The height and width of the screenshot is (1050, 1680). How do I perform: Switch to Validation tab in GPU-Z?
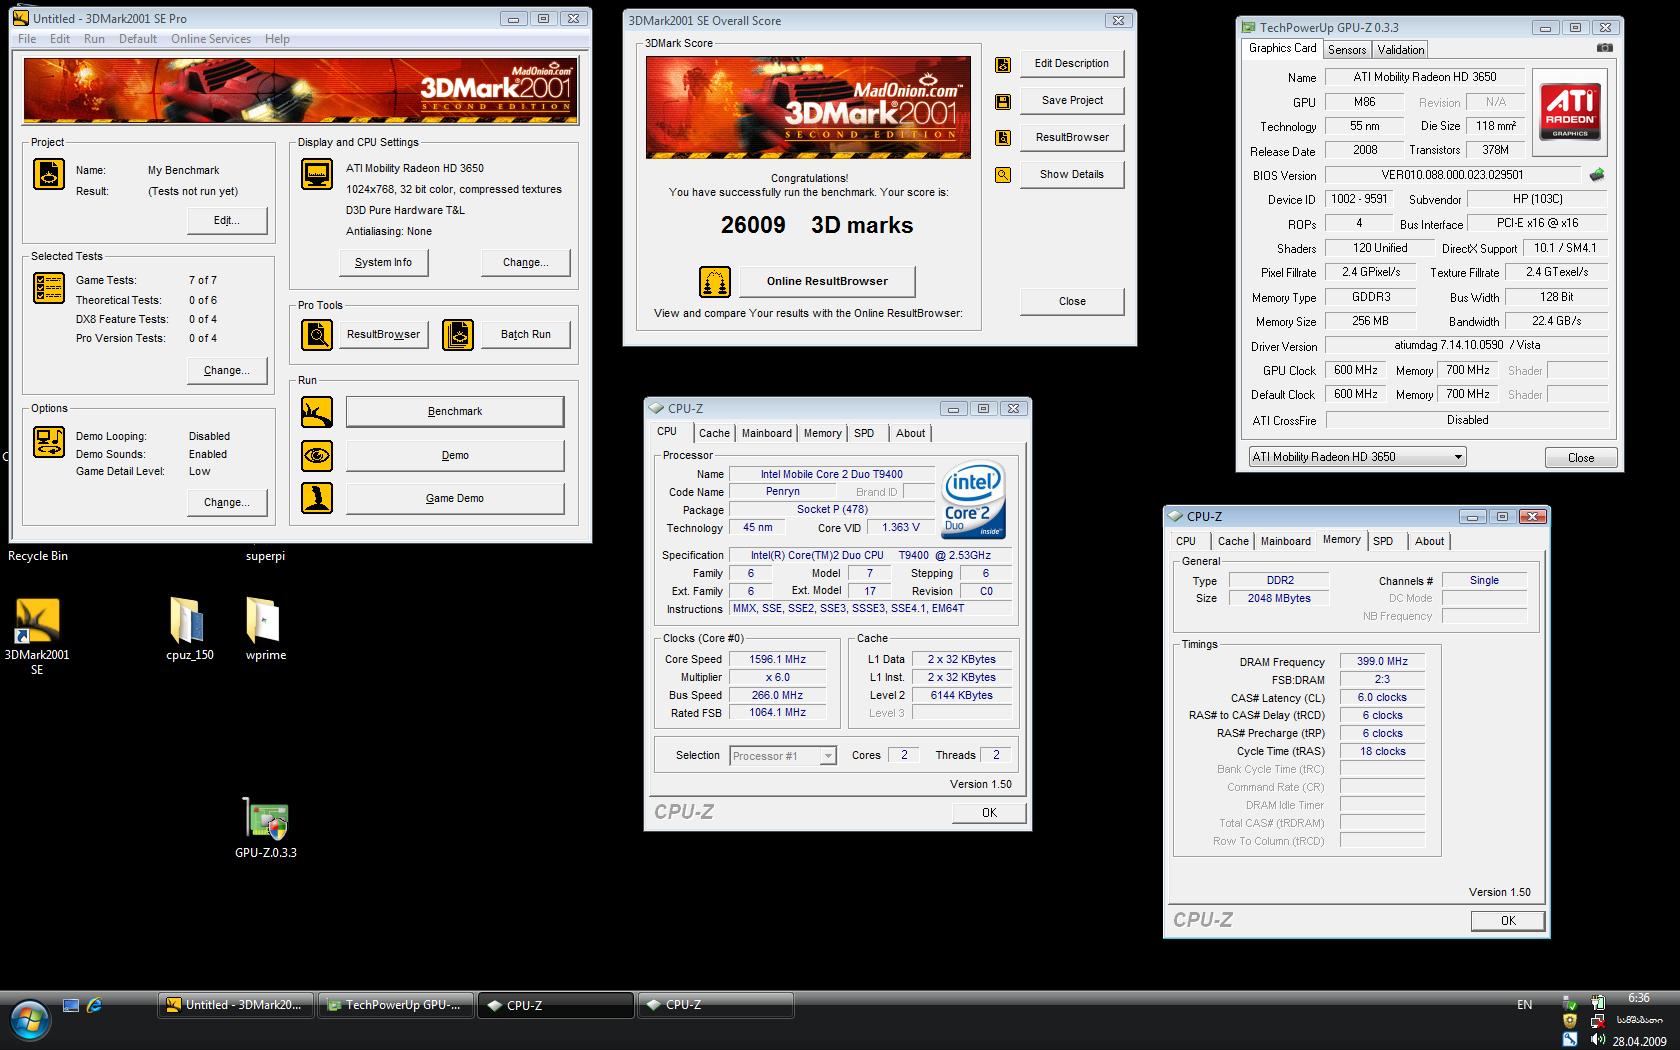(1400, 50)
